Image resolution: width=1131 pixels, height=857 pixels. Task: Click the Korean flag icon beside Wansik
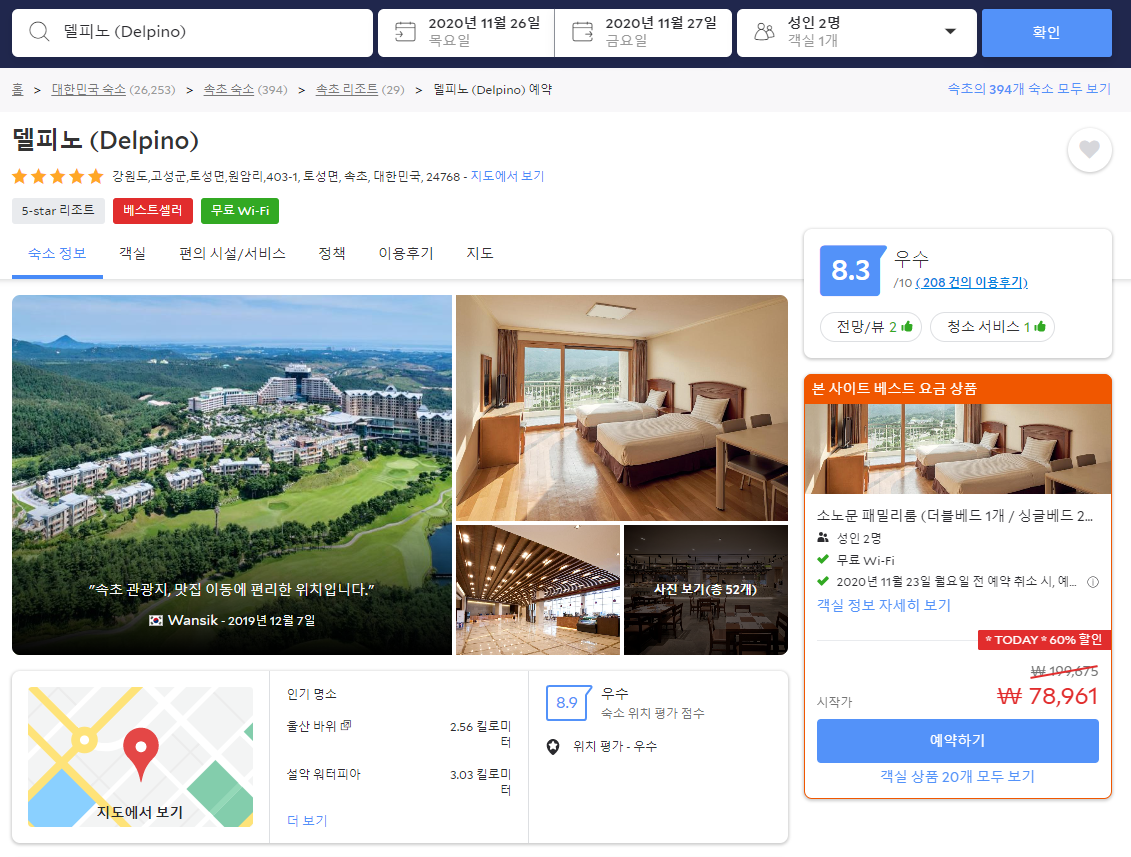155,620
